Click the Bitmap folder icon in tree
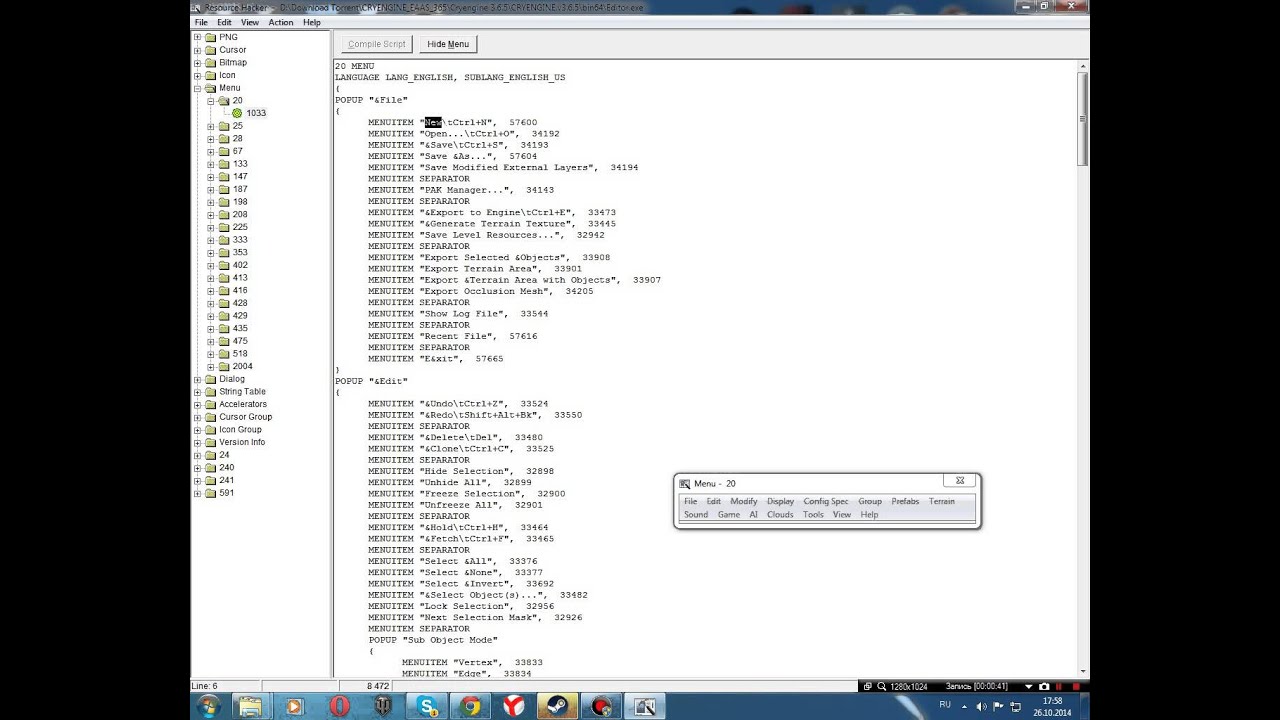 (x=210, y=62)
